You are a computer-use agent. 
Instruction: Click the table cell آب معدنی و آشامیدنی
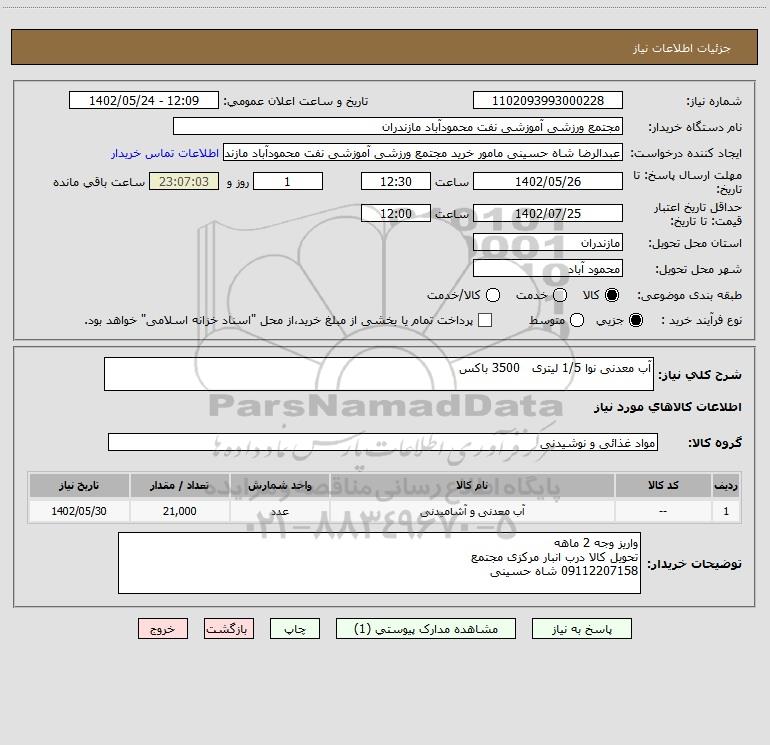(x=472, y=511)
